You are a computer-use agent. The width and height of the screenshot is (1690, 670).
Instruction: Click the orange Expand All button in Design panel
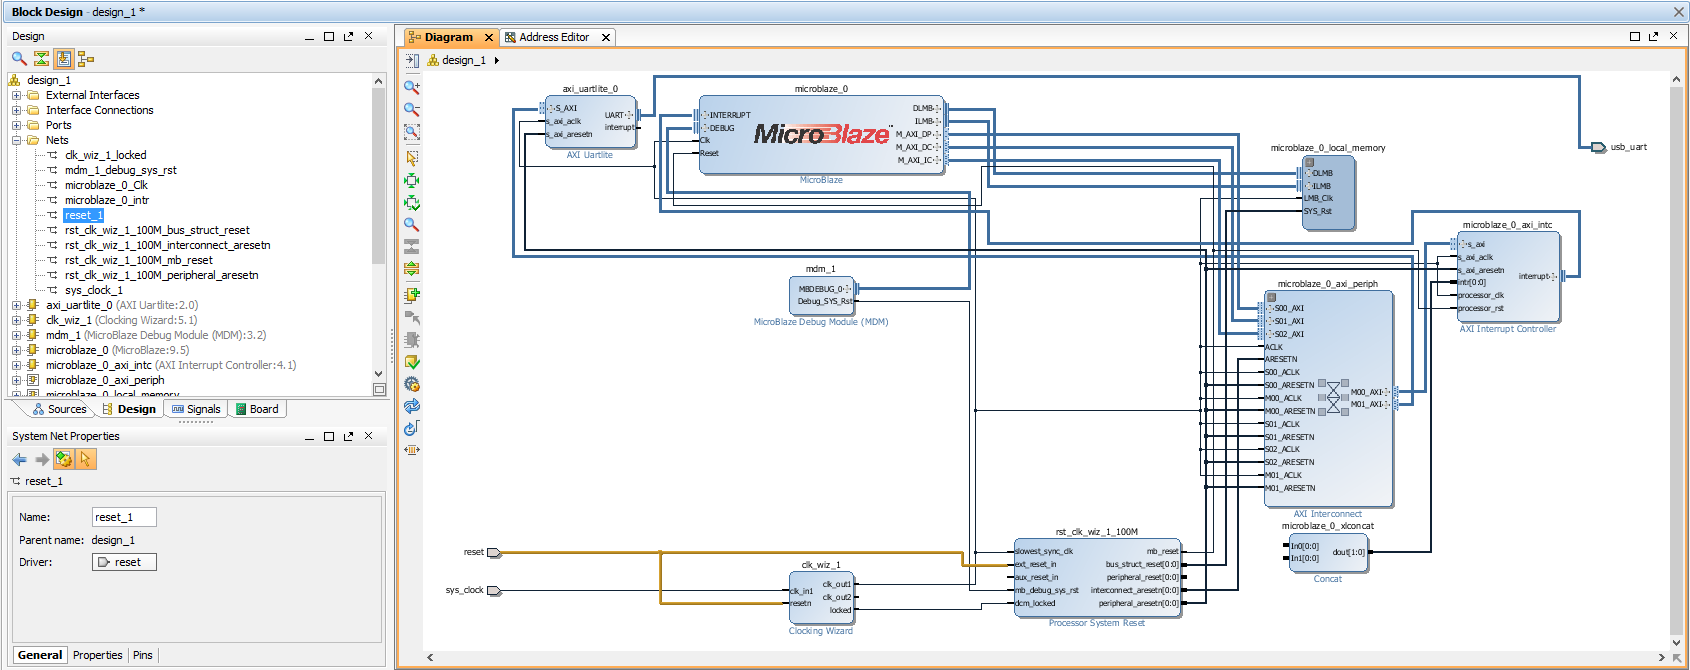64,59
